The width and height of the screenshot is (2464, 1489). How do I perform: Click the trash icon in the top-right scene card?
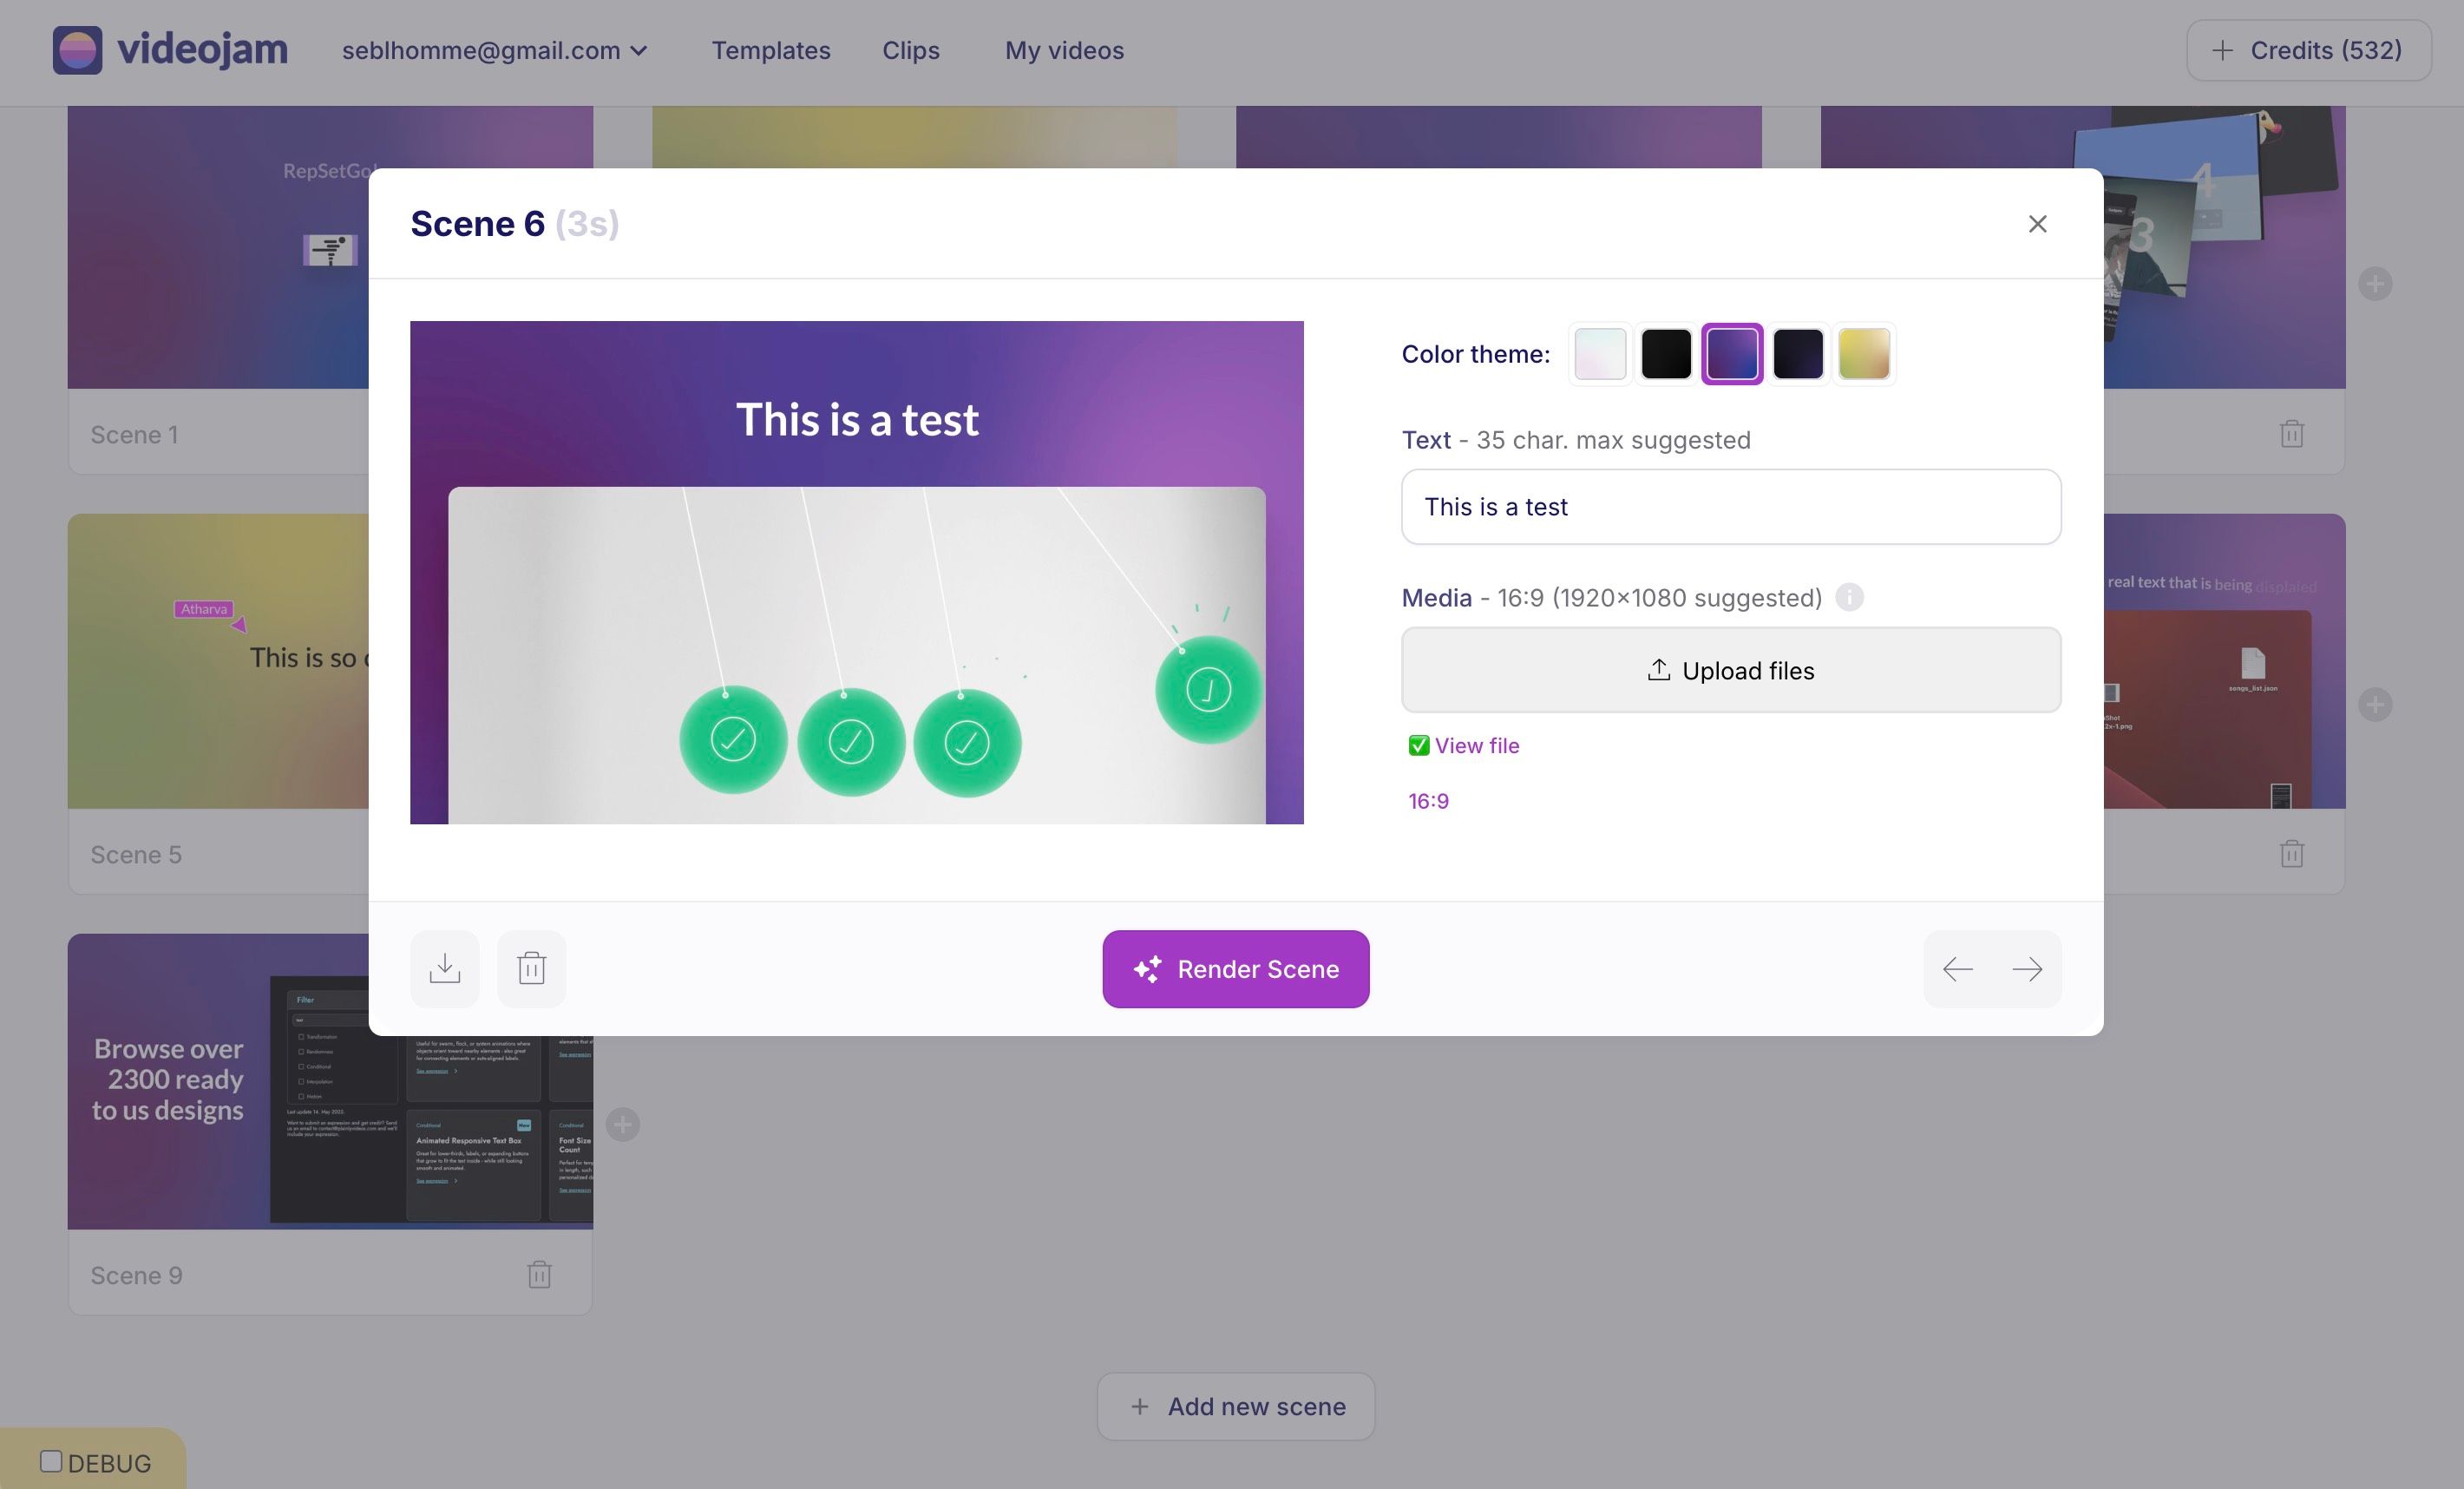2292,434
